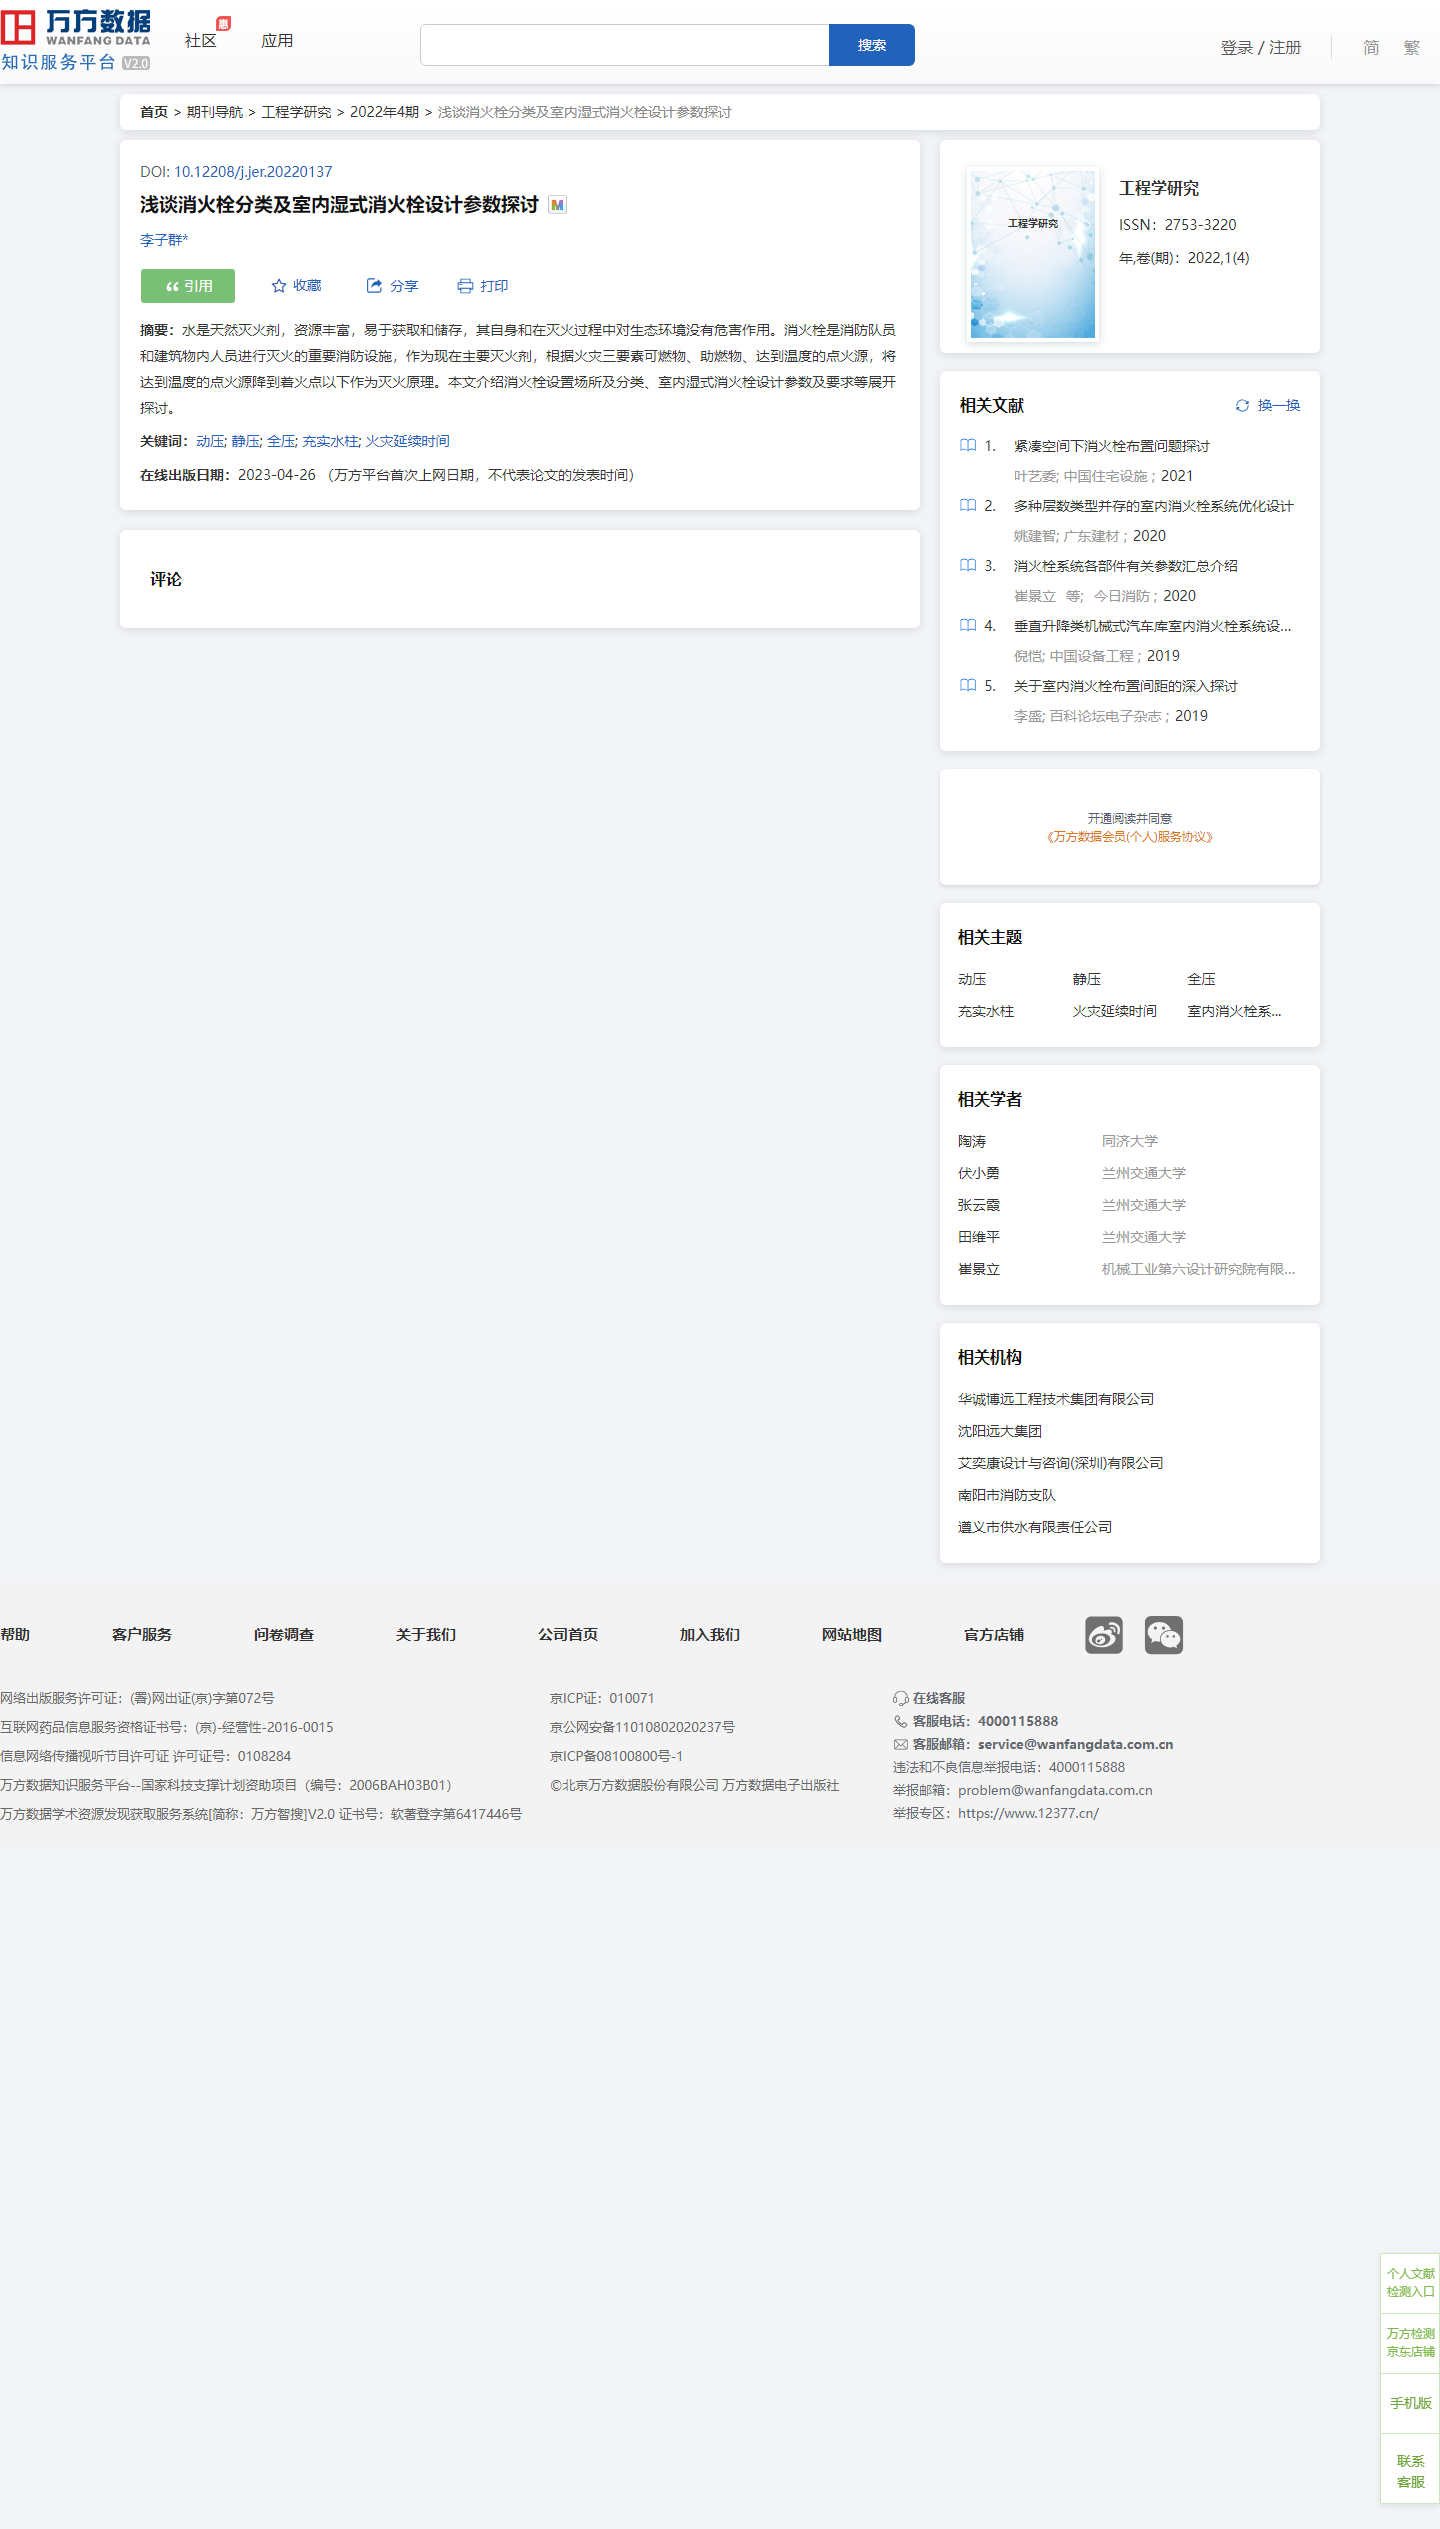The image size is (1440, 2529).
Task: Click 首页 in breadcrumb
Action: tap(154, 112)
